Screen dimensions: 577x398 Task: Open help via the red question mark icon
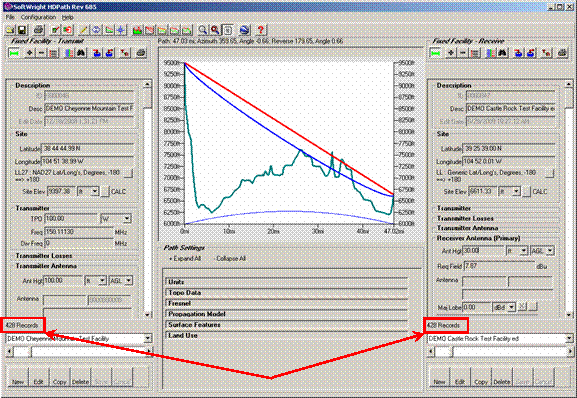click(x=261, y=30)
